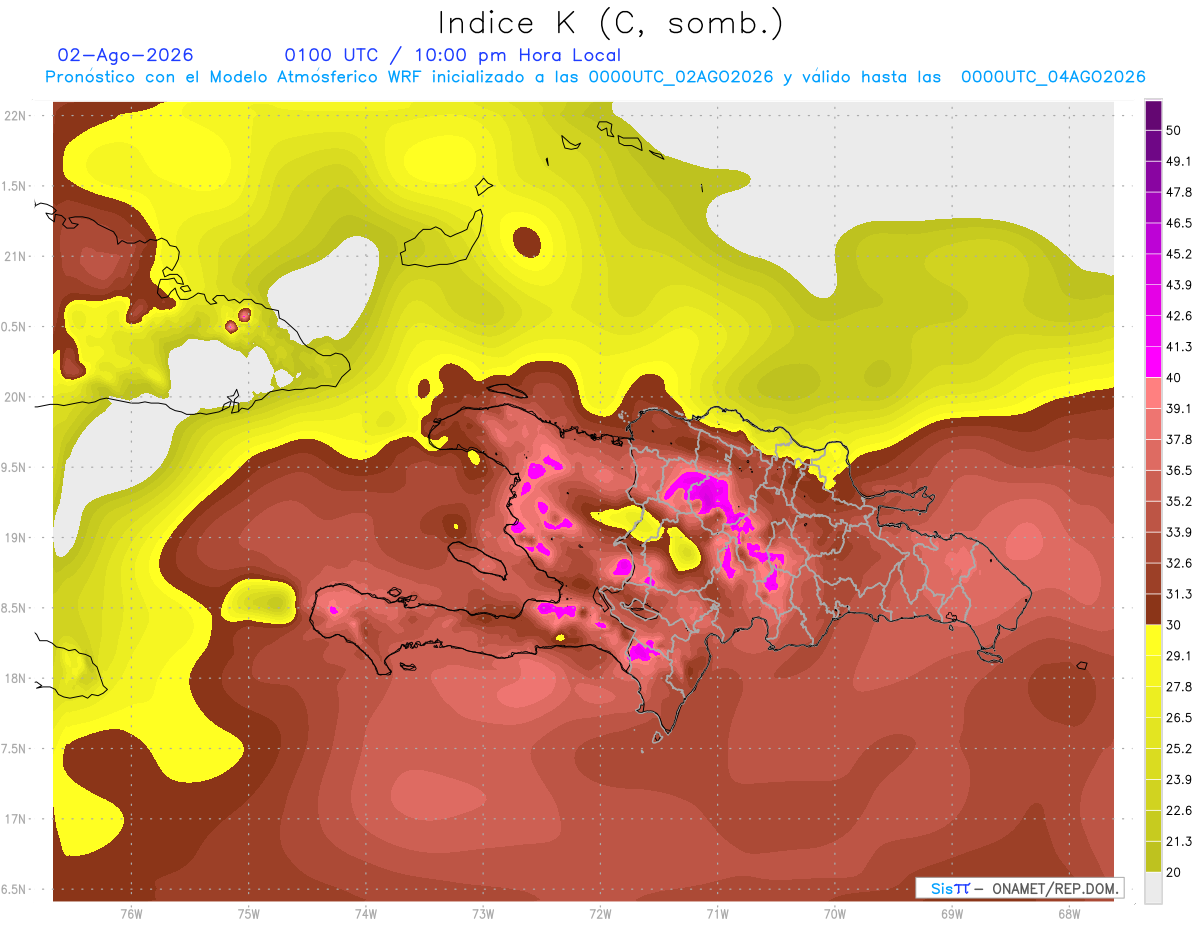Click the '19N' latitude label
Screen dimensions: 1200x927
tap(15, 538)
